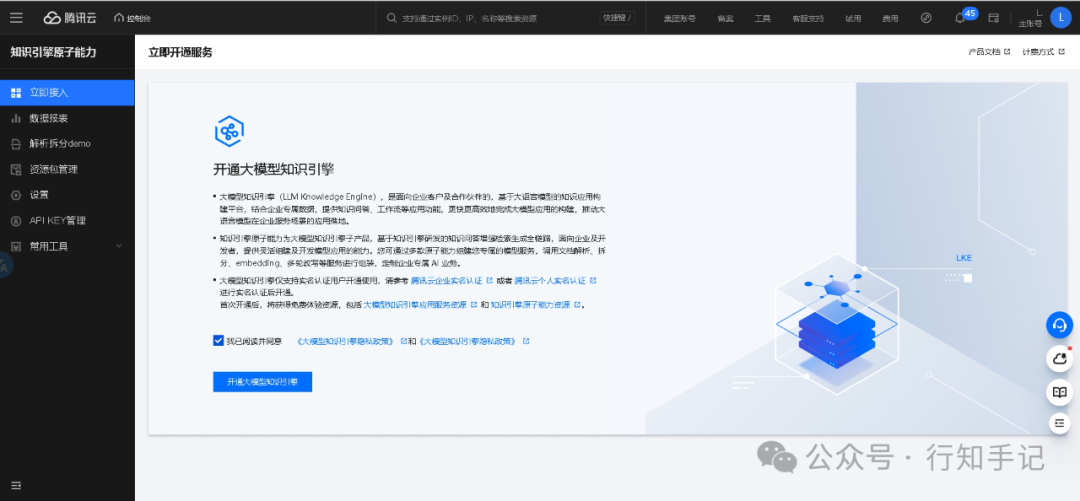
Task: Open the blue L user avatar
Action: coord(1061,18)
